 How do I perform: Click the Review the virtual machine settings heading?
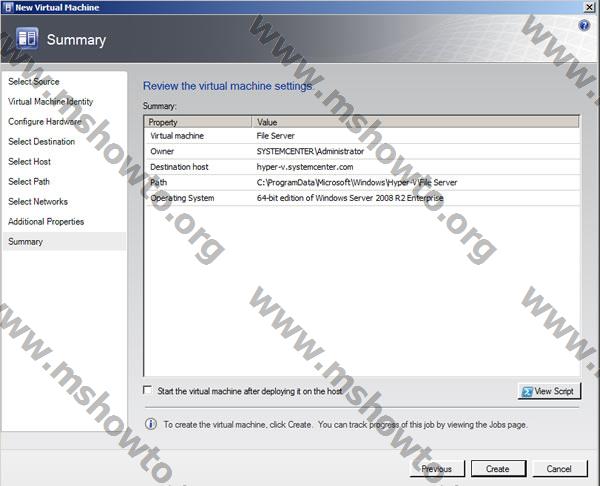pyautogui.click(x=227, y=86)
